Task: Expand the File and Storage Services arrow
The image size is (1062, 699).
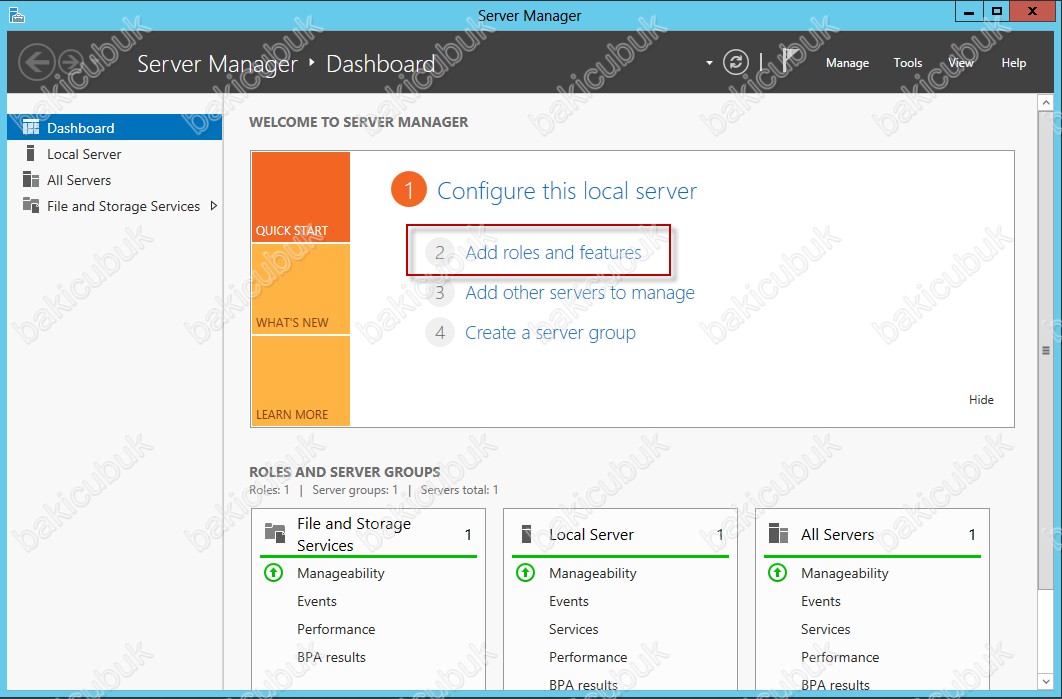Action: [x=213, y=206]
